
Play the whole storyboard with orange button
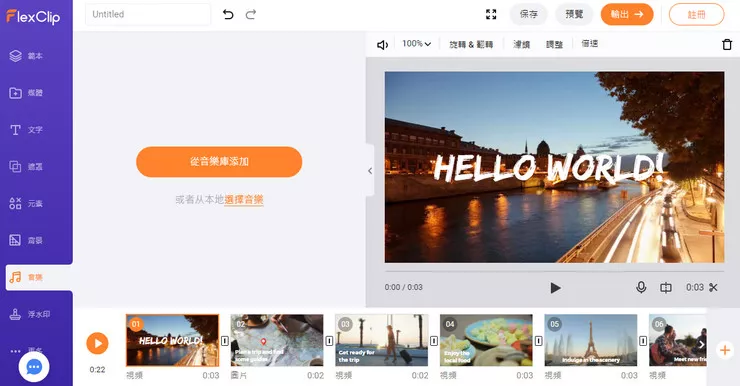pos(97,343)
